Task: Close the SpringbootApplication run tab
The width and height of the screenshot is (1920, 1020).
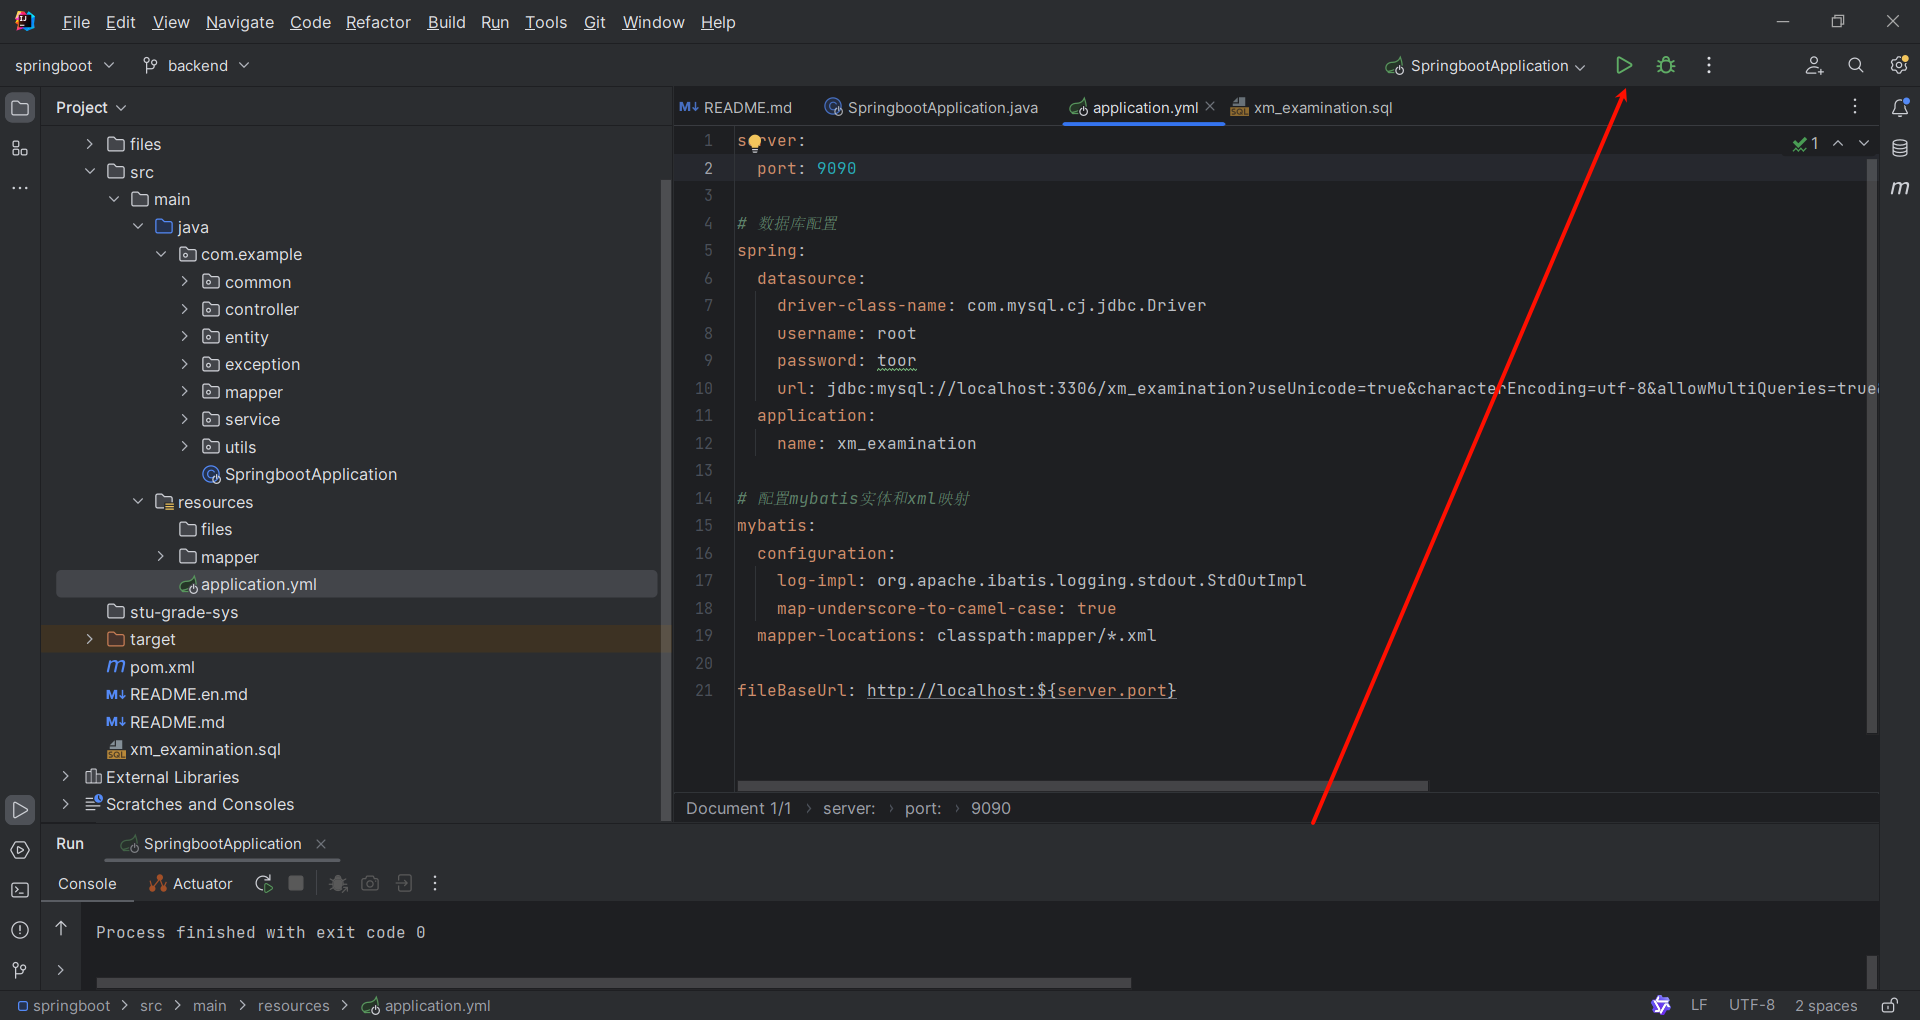Action: [x=321, y=844]
